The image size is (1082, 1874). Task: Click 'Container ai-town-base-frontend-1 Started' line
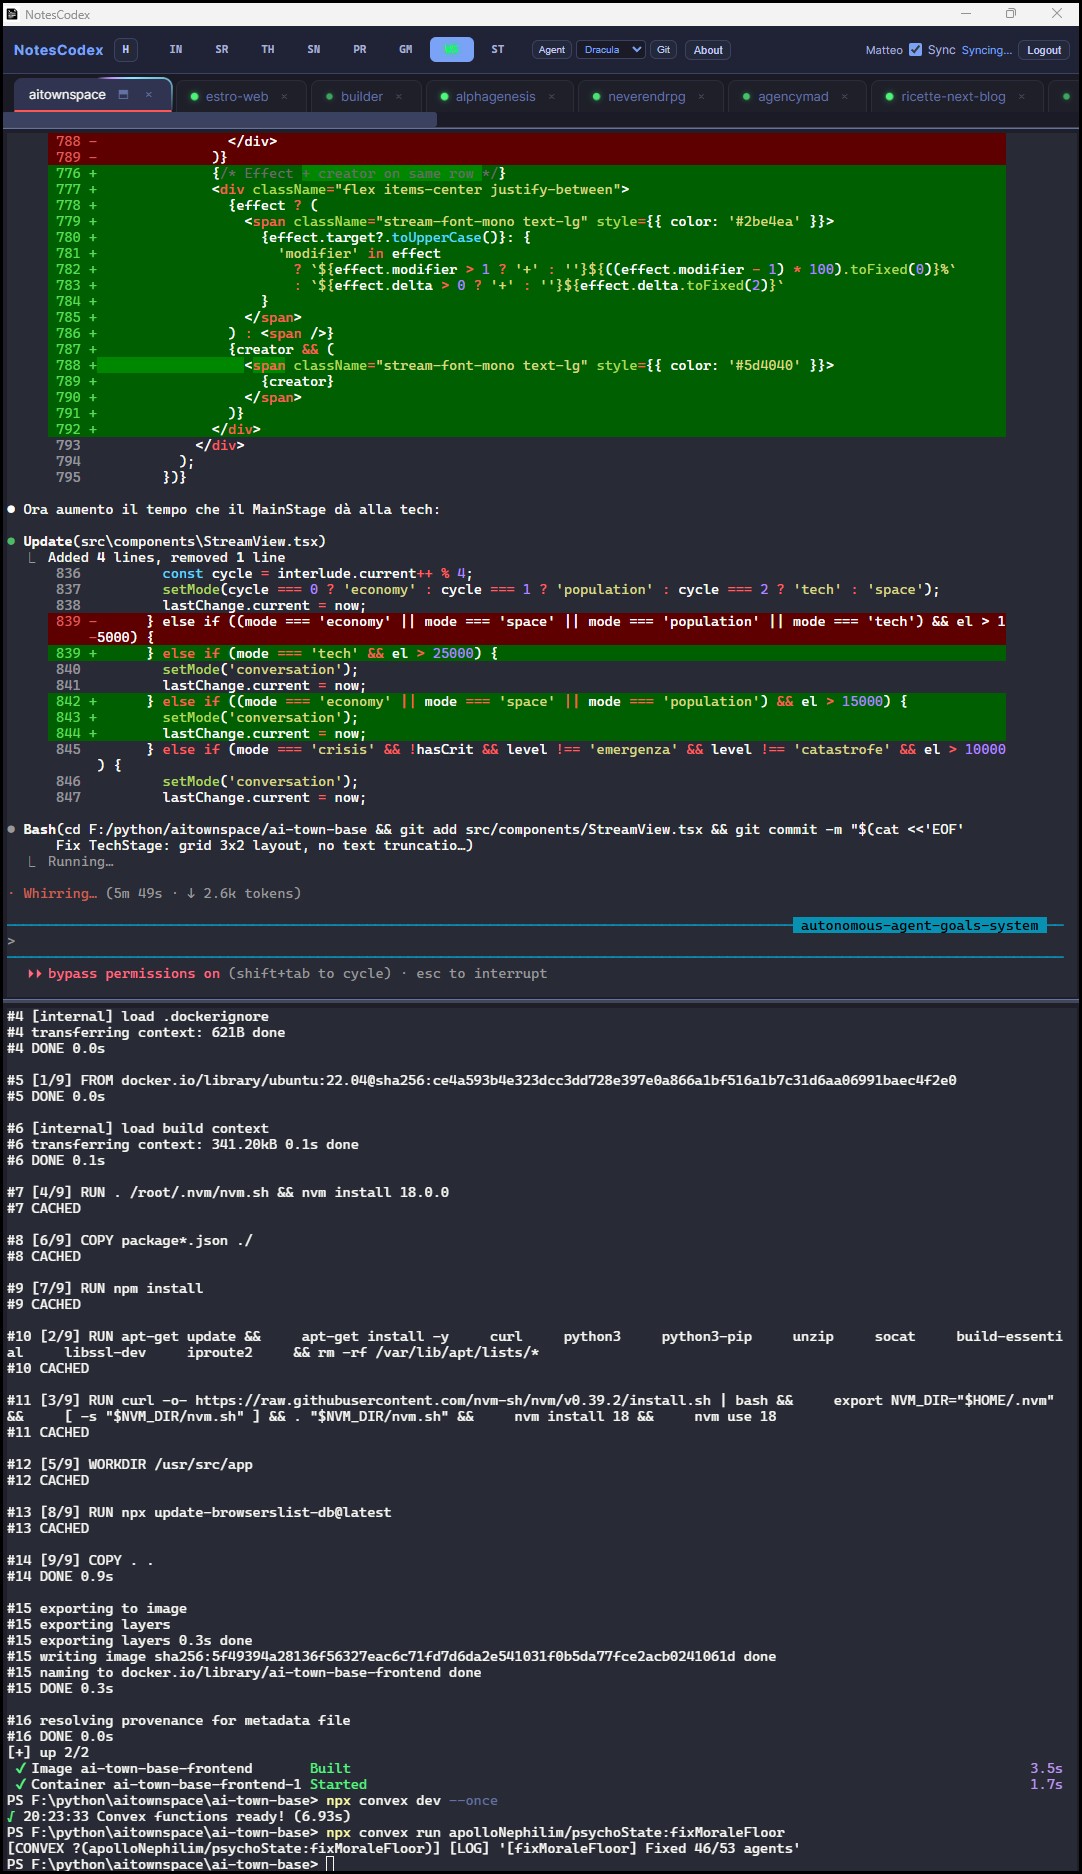[191, 1784]
